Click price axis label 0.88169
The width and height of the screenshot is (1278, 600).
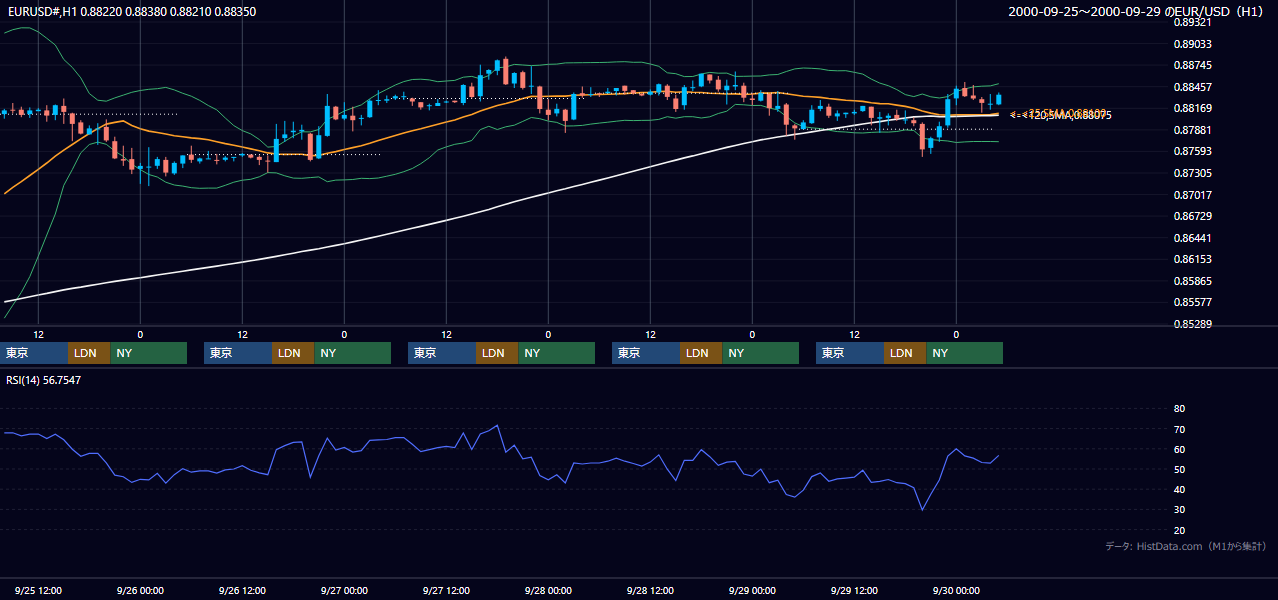(x=1192, y=108)
